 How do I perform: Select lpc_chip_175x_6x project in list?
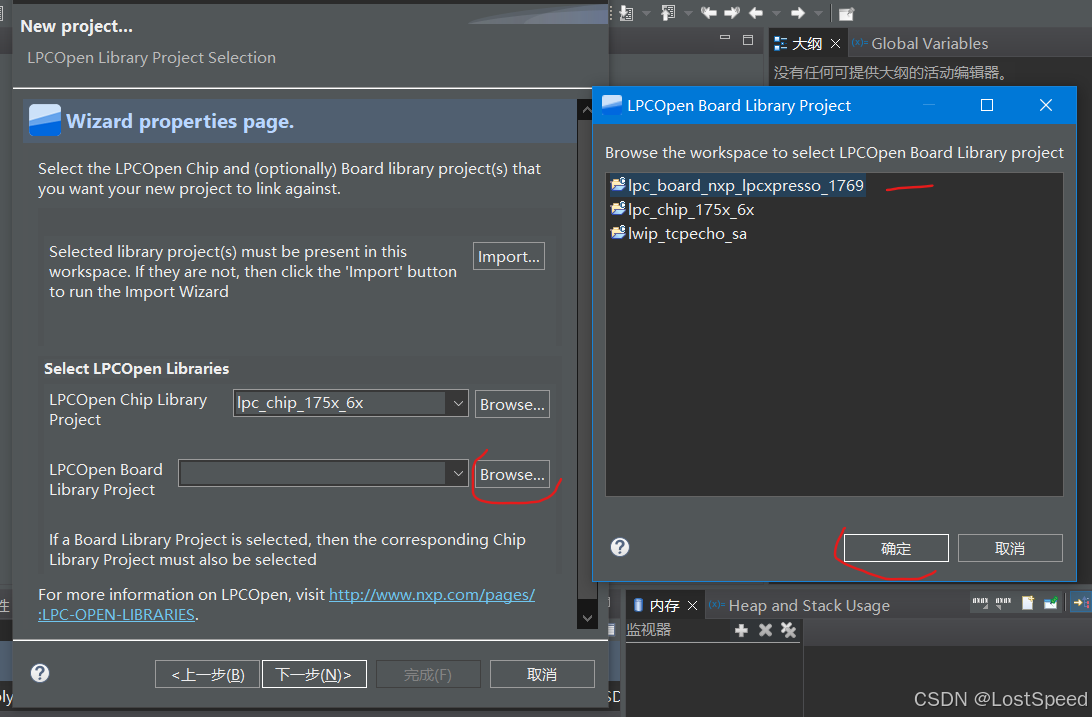pyautogui.click(x=682, y=210)
